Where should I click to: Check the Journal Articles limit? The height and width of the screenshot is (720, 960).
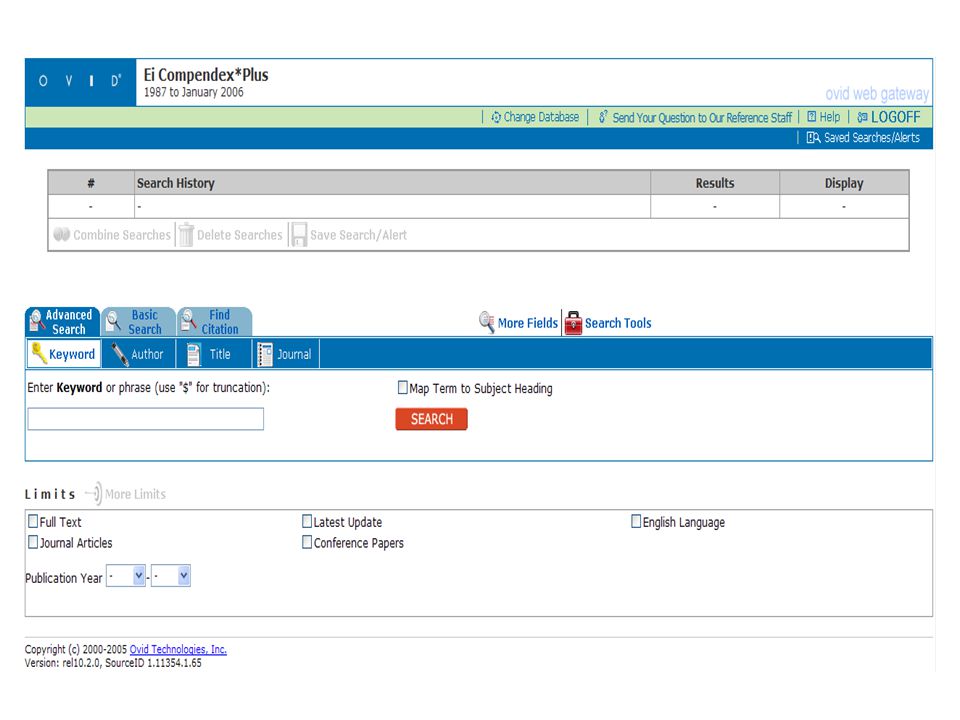click(33, 542)
